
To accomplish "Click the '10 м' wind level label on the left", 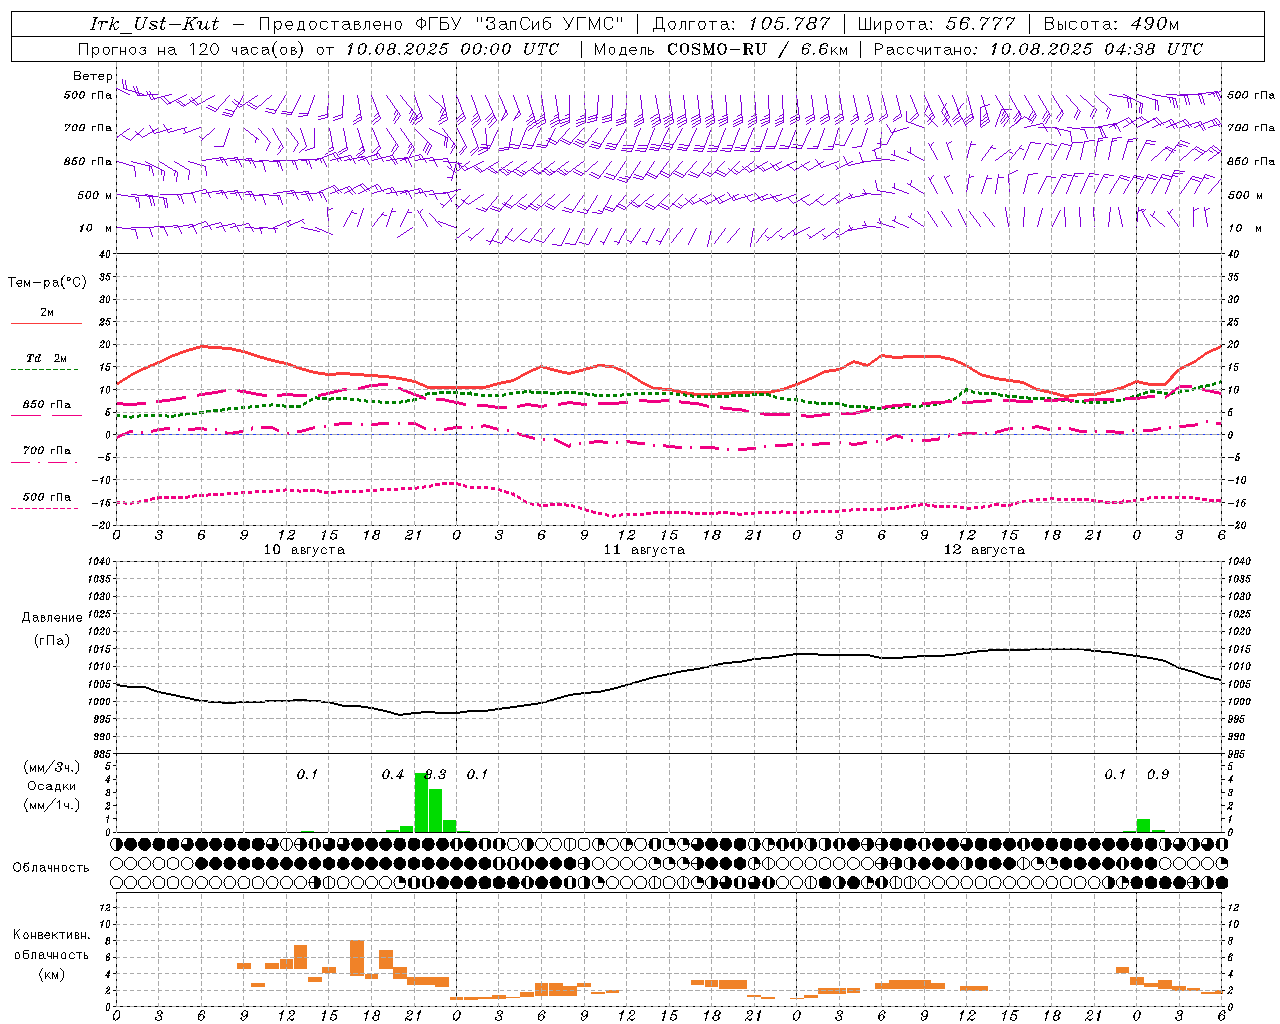I will [x=95, y=228].
